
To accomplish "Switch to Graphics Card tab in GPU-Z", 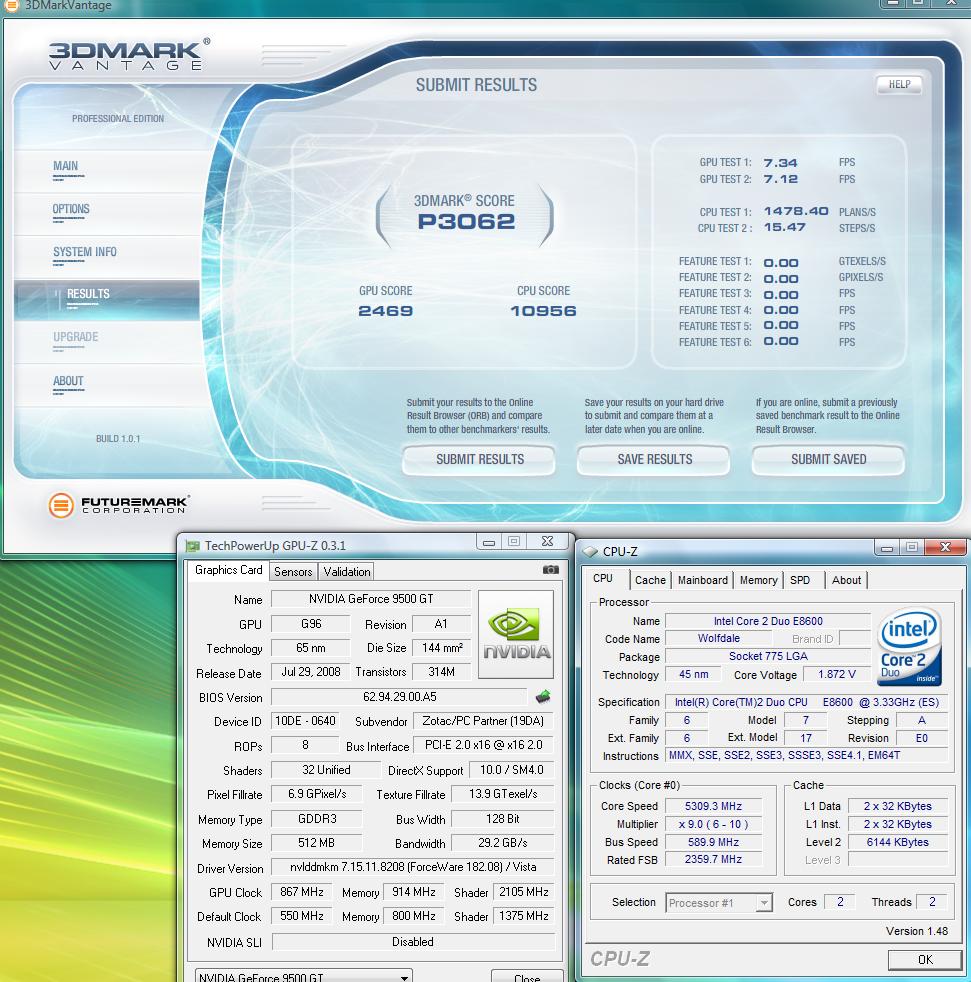I will 229,570.
